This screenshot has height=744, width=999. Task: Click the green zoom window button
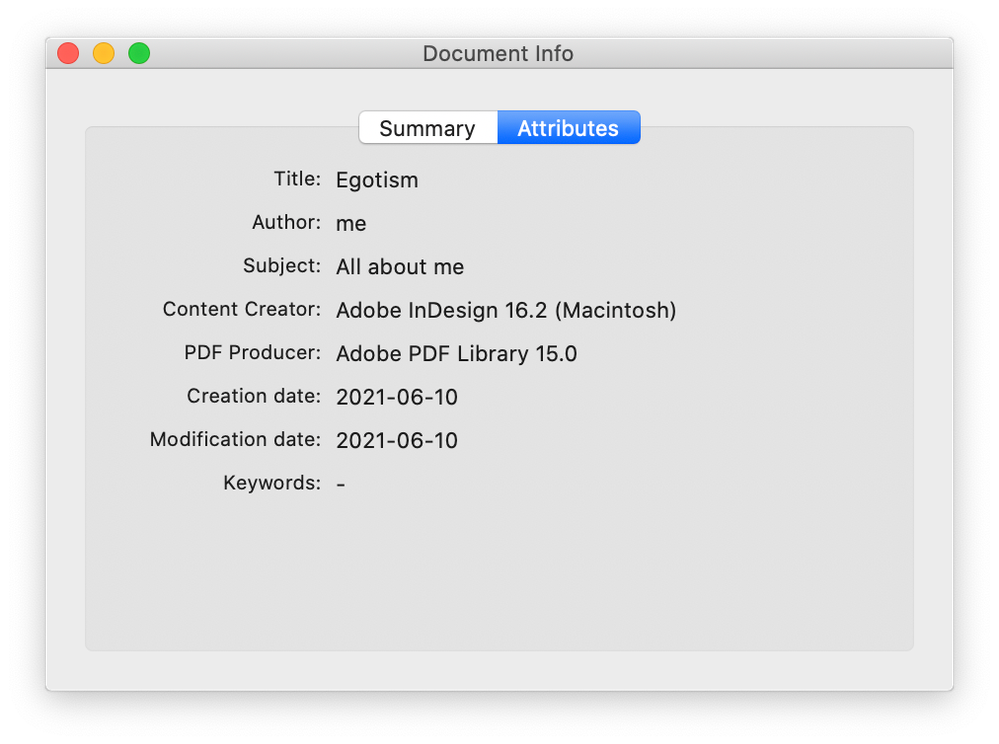click(139, 53)
